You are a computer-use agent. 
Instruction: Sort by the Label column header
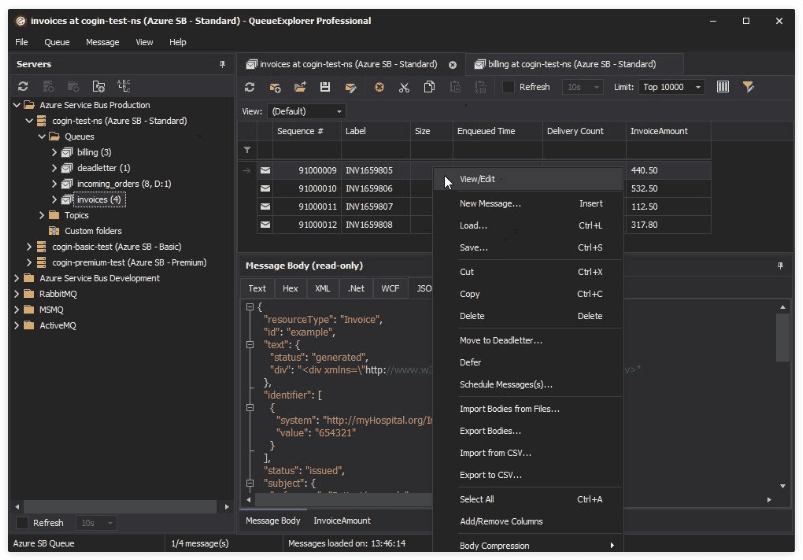click(x=375, y=131)
